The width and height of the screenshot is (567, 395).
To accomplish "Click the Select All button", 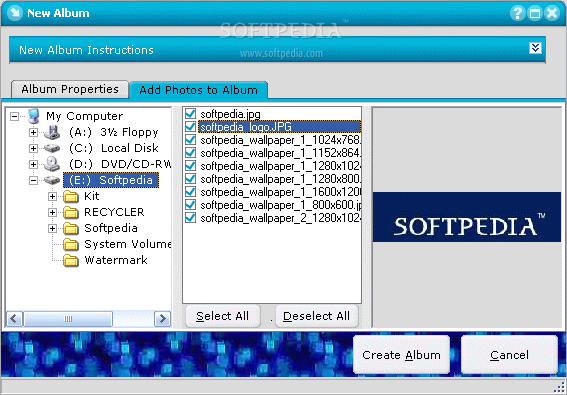I will [x=223, y=316].
